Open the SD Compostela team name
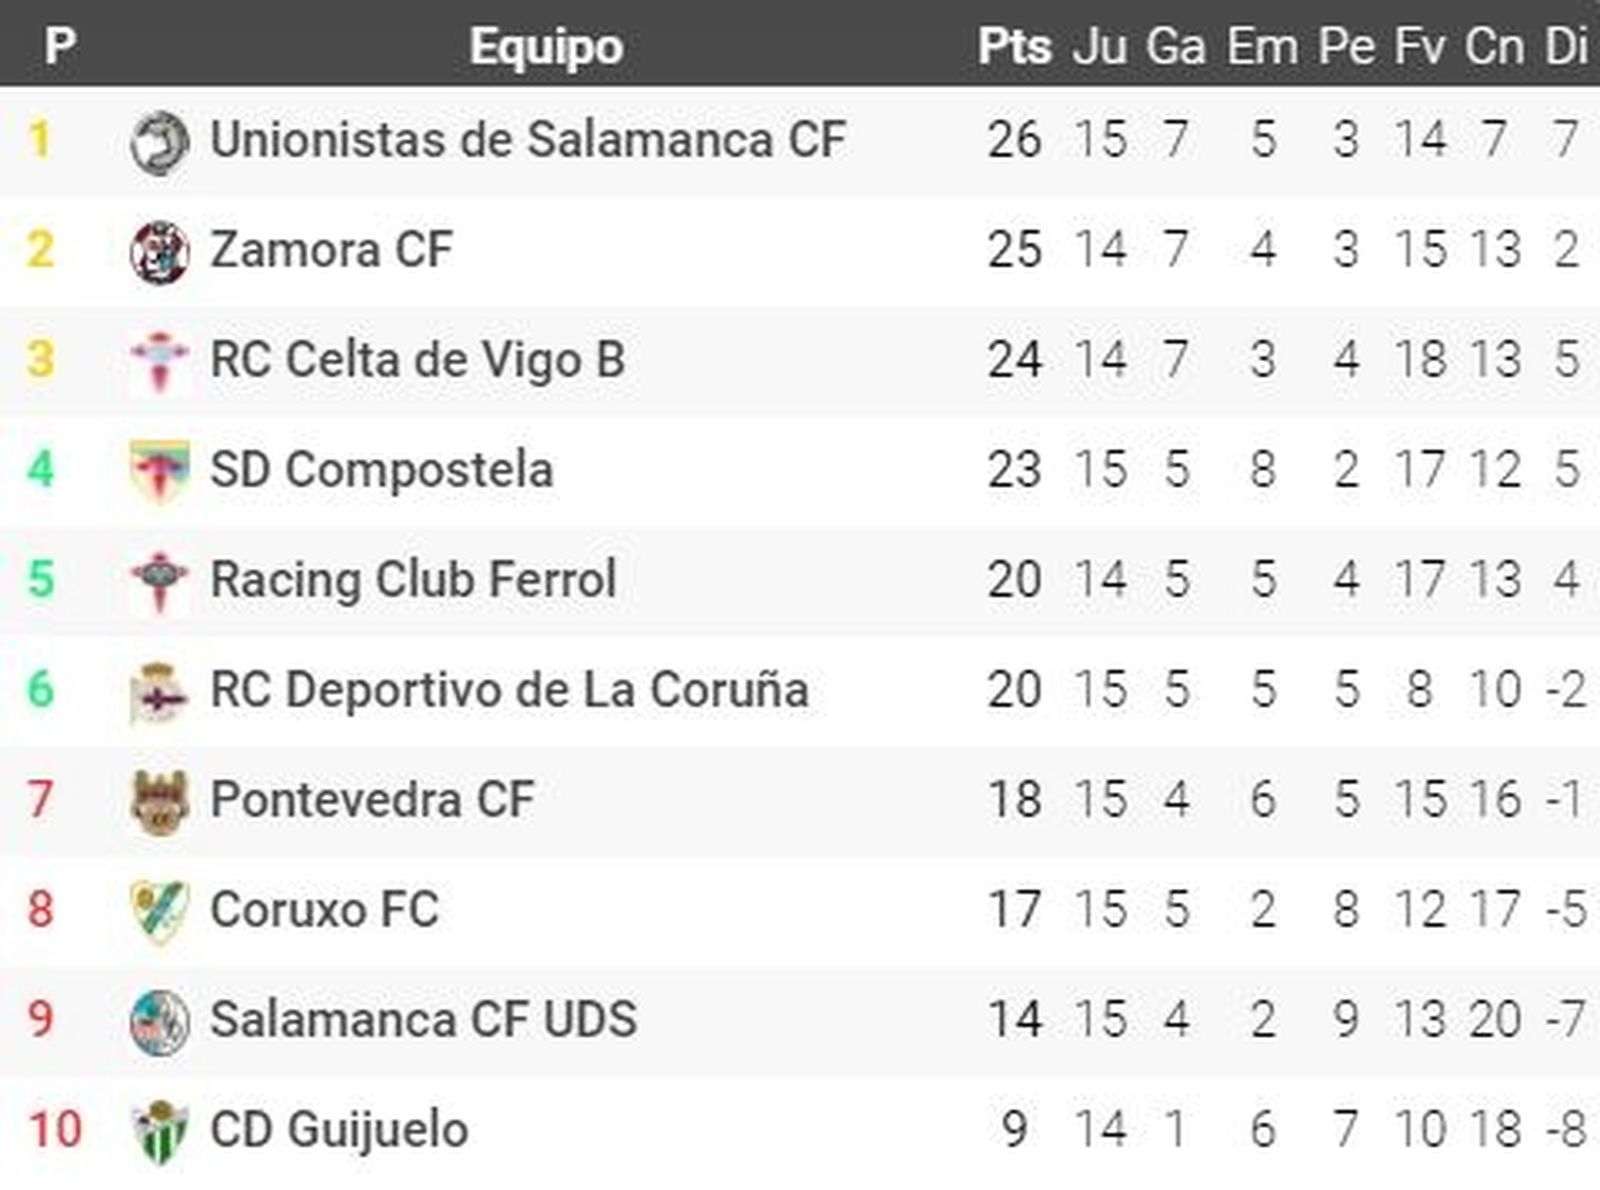Image resolution: width=1600 pixels, height=1190 pixels. click(x=381, y=469)
